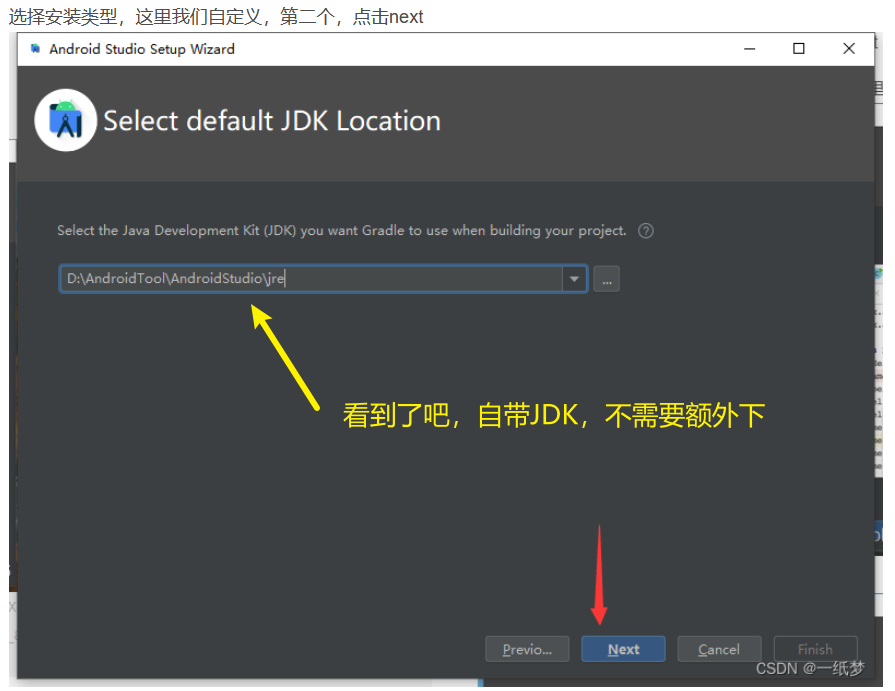Click the Cancel button

click(x=719, y=649)
